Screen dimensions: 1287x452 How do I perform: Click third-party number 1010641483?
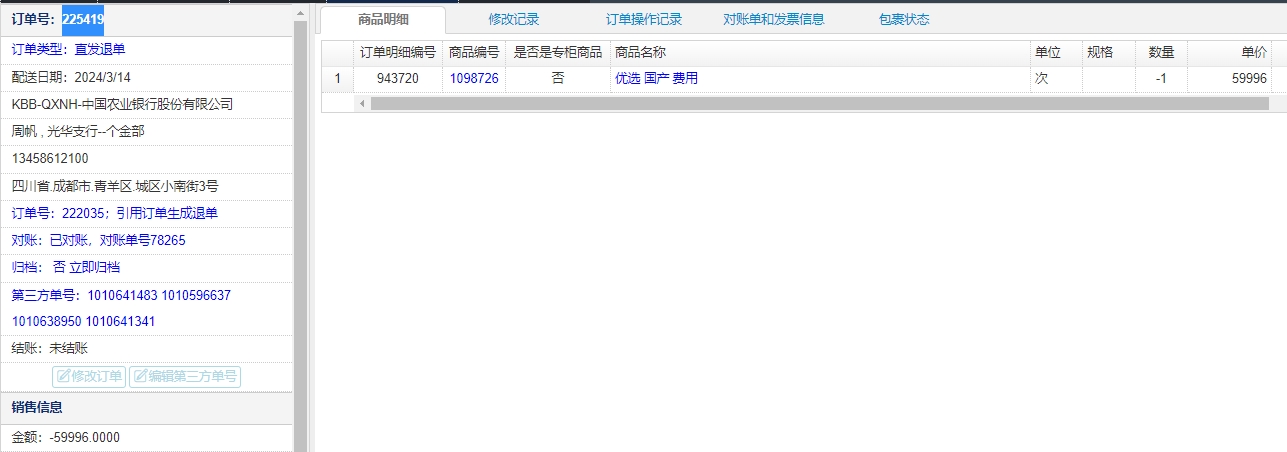pos(123,295)
